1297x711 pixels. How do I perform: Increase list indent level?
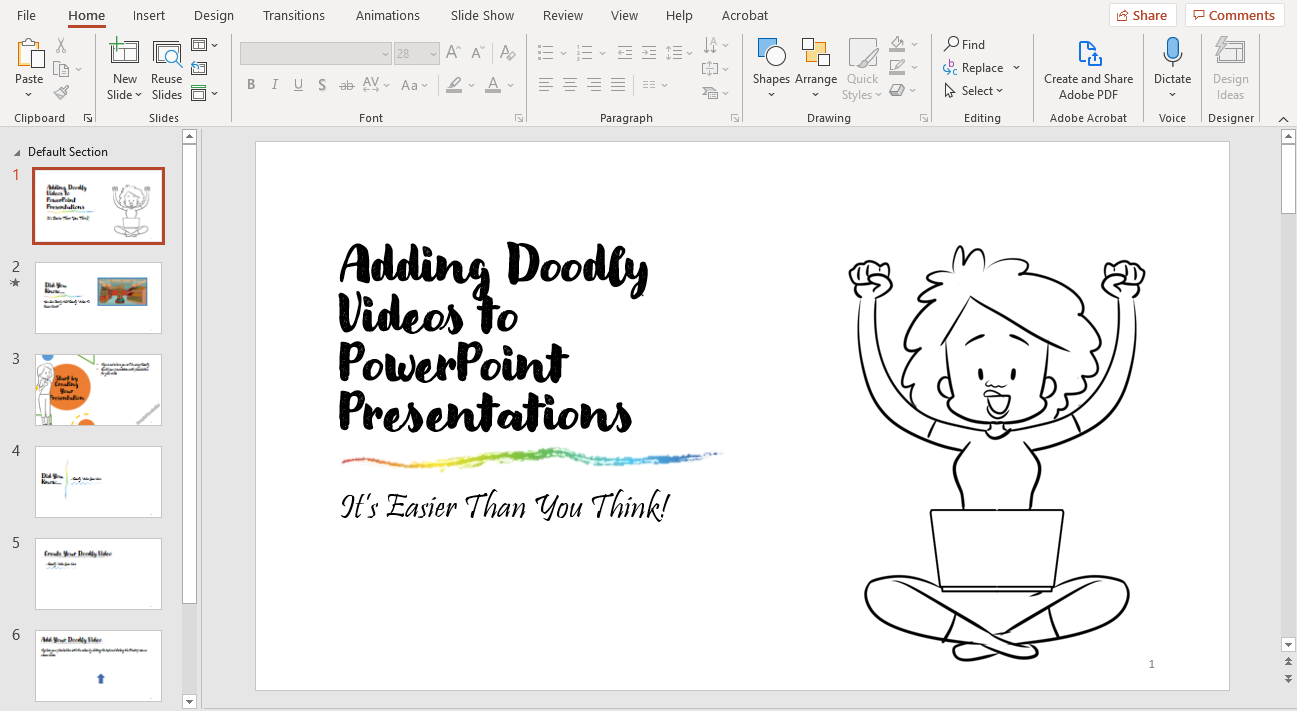pyautogui.click(x=649, y=53)
